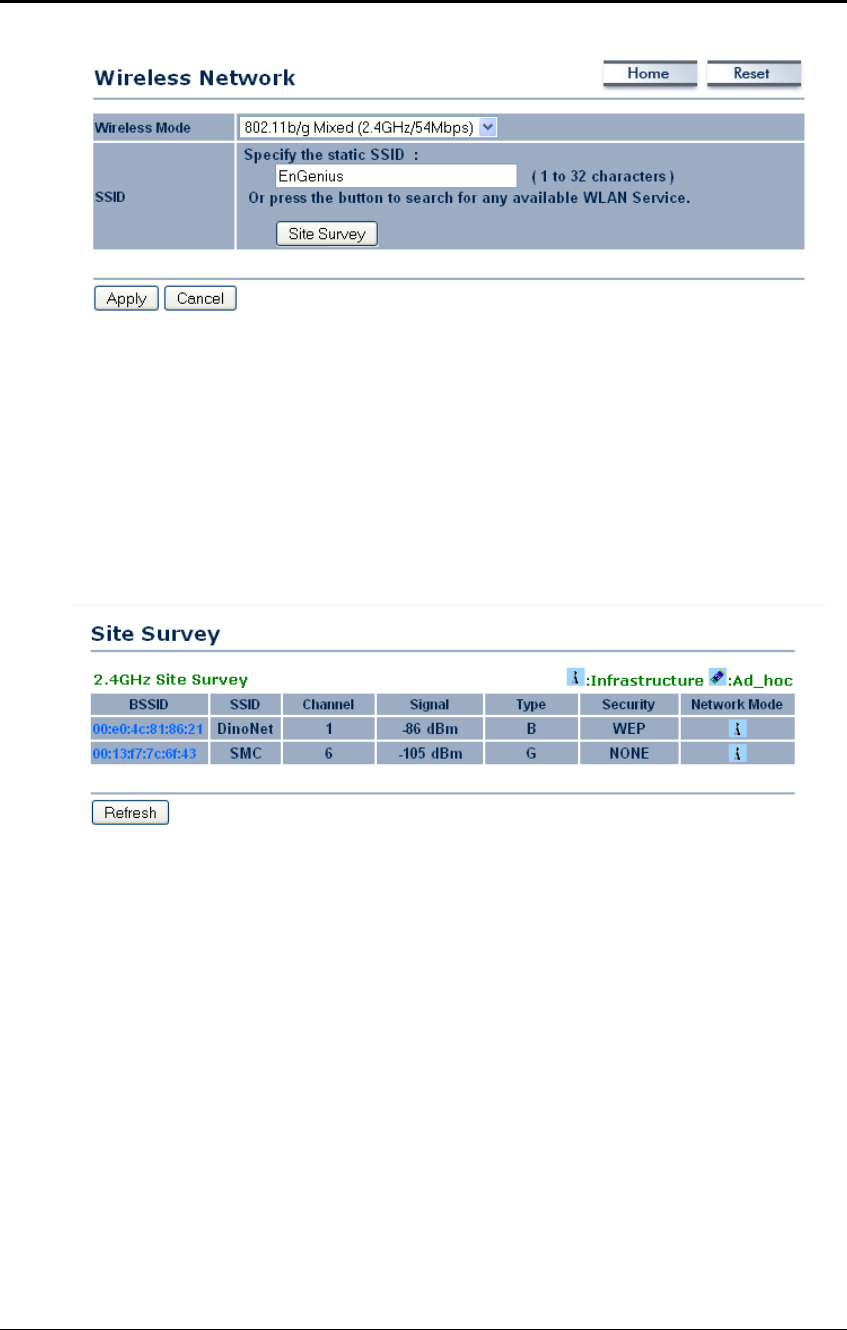Click type B cell in DinoNet row
Viewport: 847px width, 1330px height.
[531, 729]
